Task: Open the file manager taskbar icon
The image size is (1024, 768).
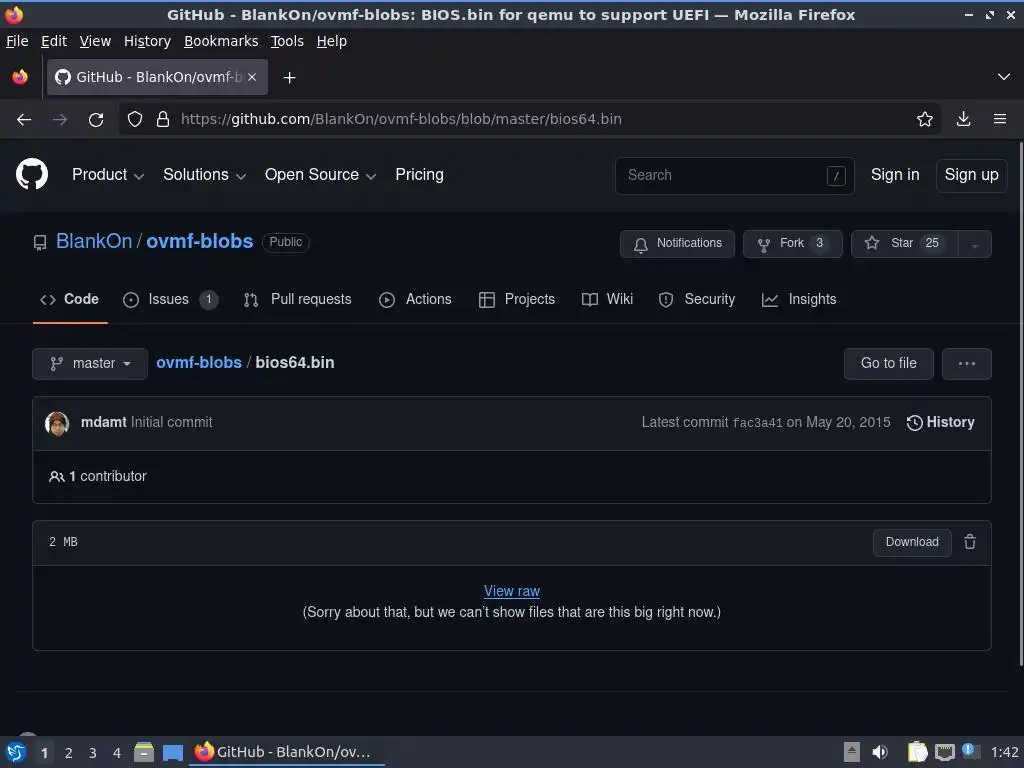Action: 144,752
